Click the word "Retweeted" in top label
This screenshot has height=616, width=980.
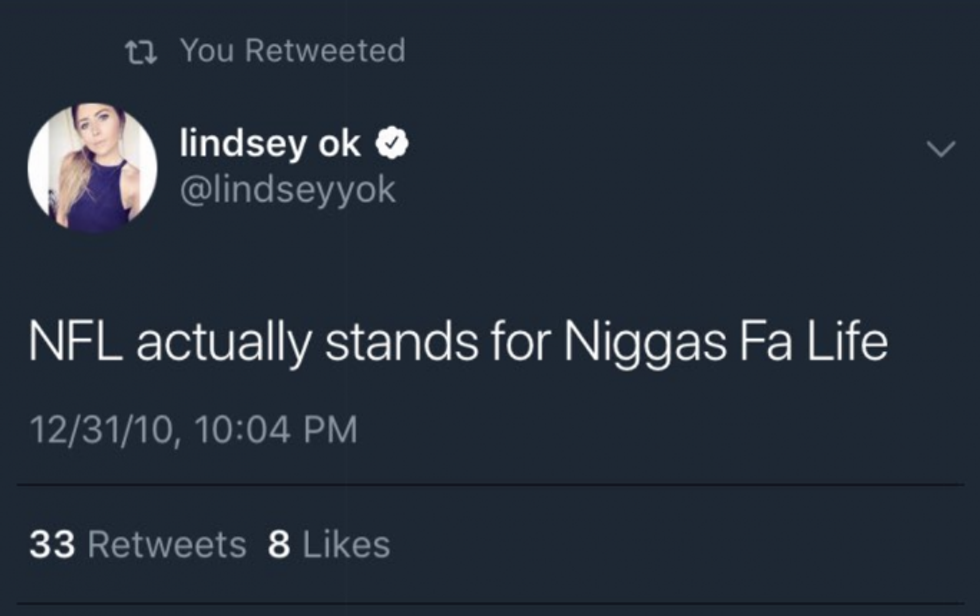pos(325,50)
